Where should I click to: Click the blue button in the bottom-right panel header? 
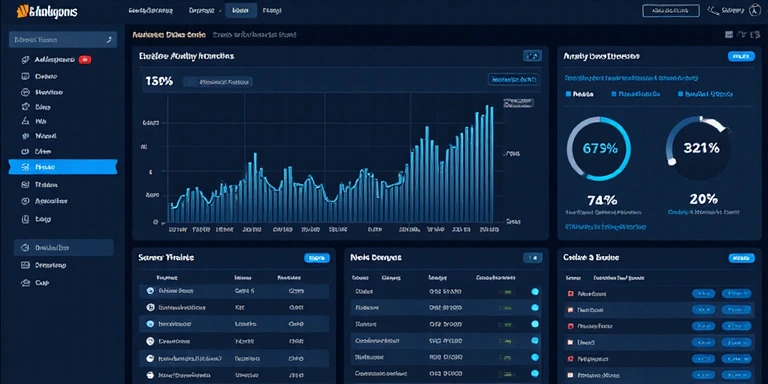tap(742, 258)
